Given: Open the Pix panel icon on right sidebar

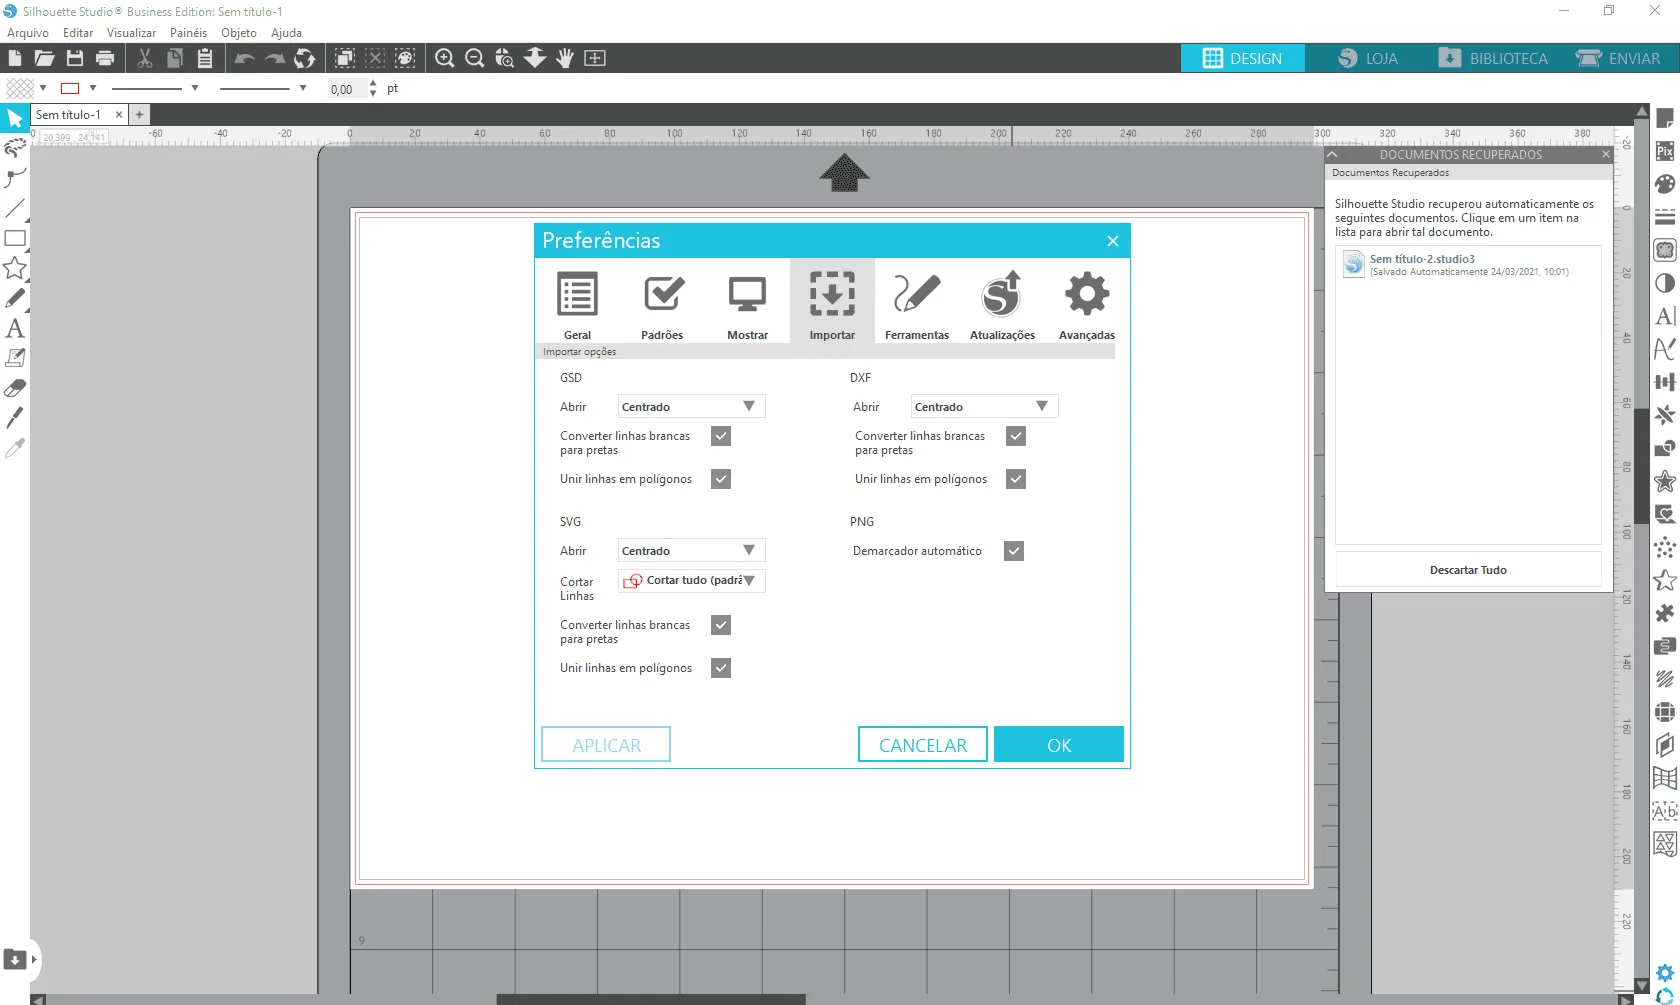Looking at the screenshot, I should pyautogui.click(x=1665, y=152).
